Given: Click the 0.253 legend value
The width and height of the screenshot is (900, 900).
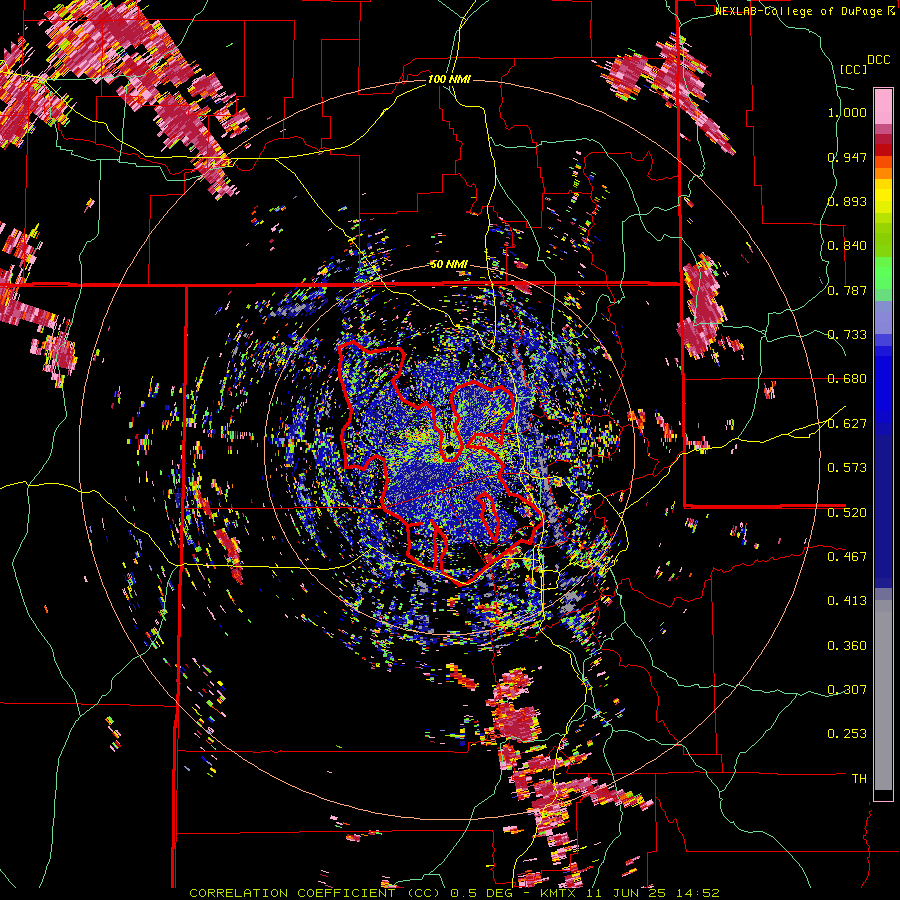Looking at the screenshot, I should click(x=847, y=734).
